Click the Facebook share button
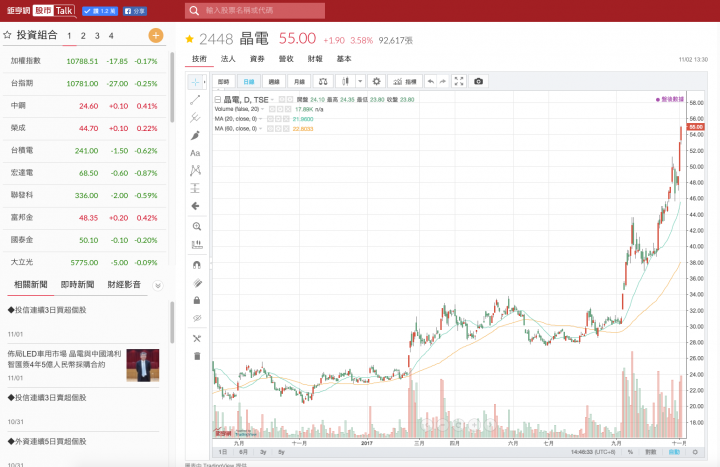 click(135, 11)
